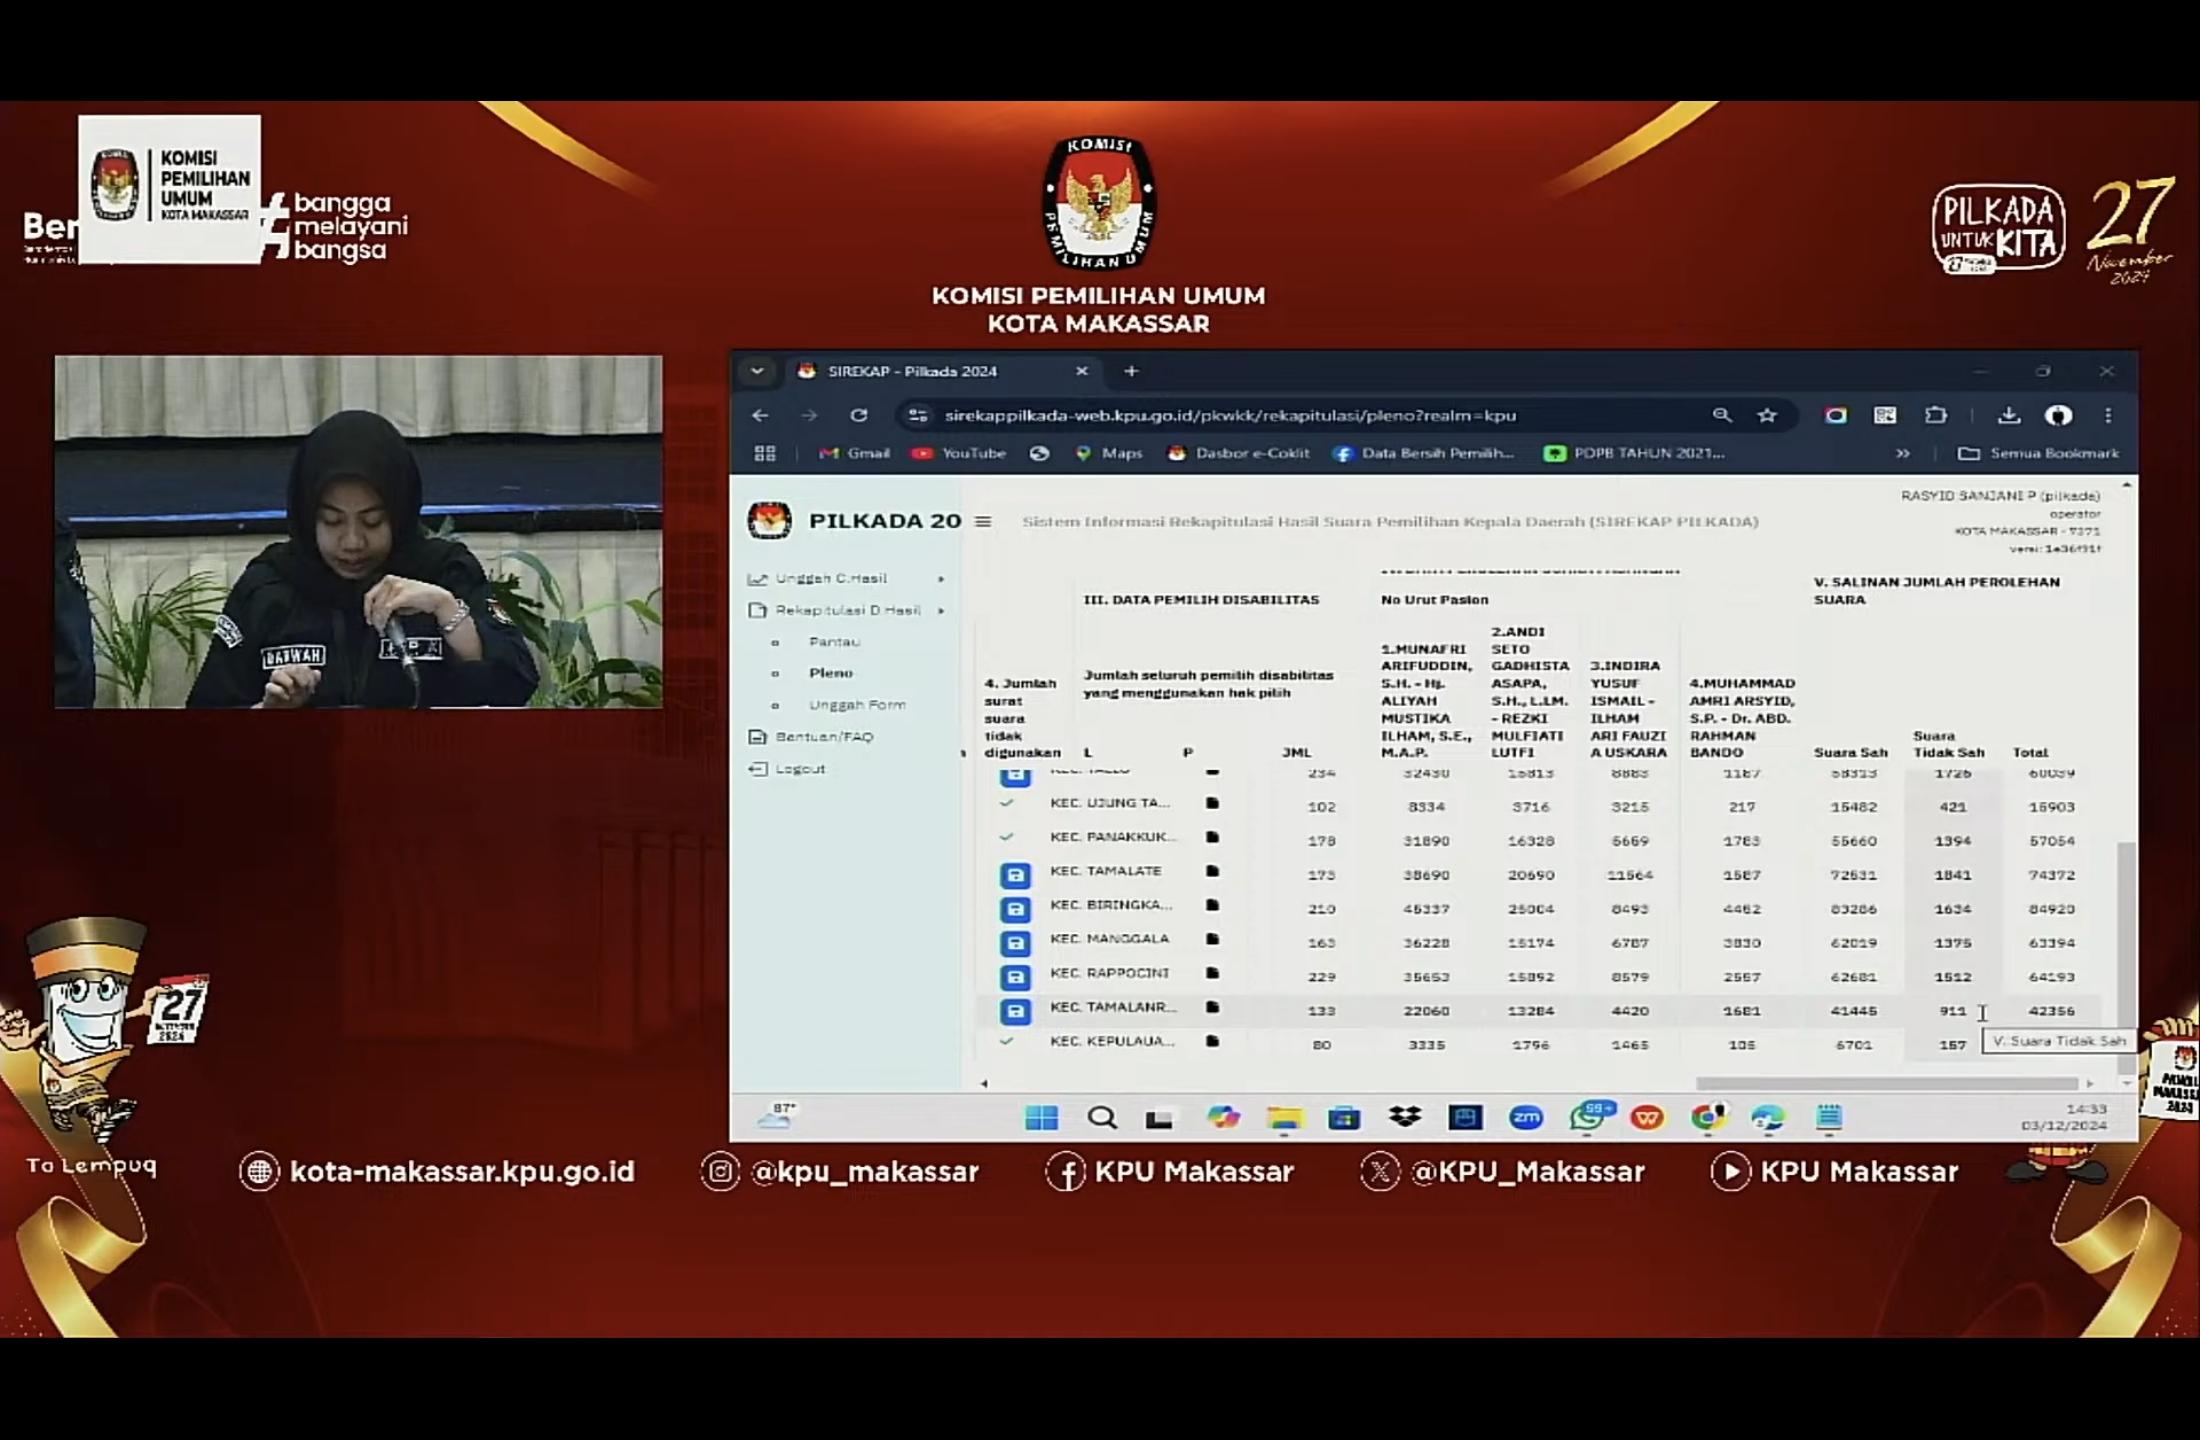Click the Logout link
The width and height of the screenshot is (2200, 1440).
pos(800,768)
